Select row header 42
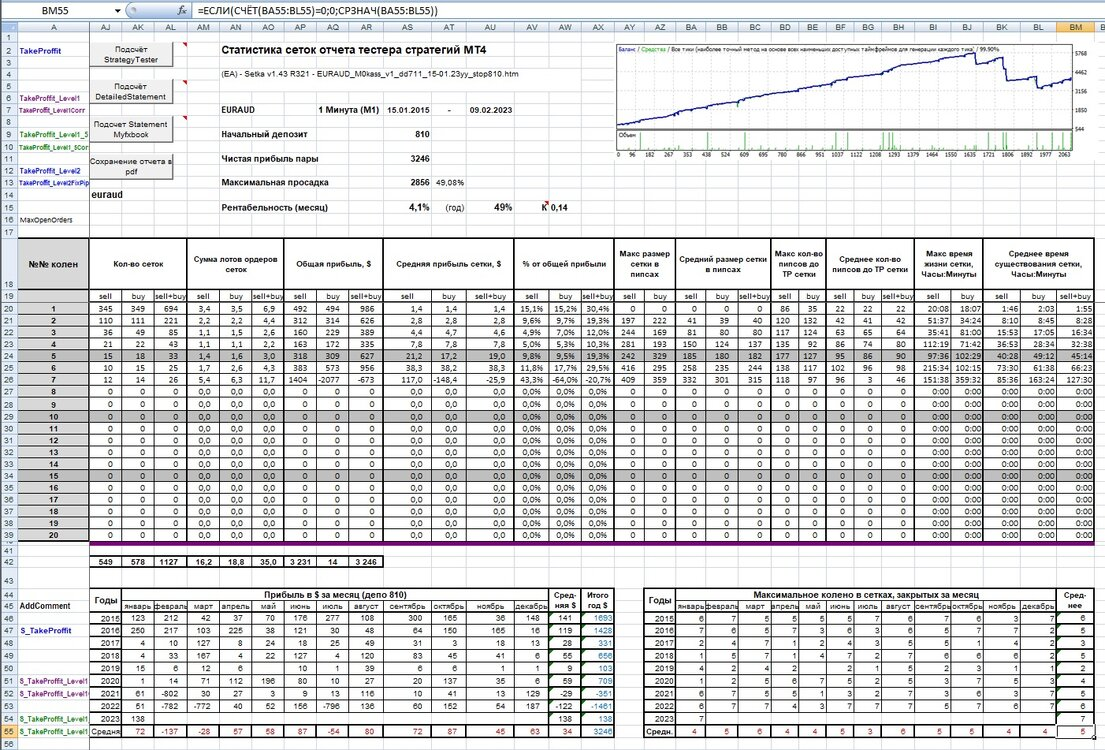This screenshot has height=750, width=1105. point(8,562)
